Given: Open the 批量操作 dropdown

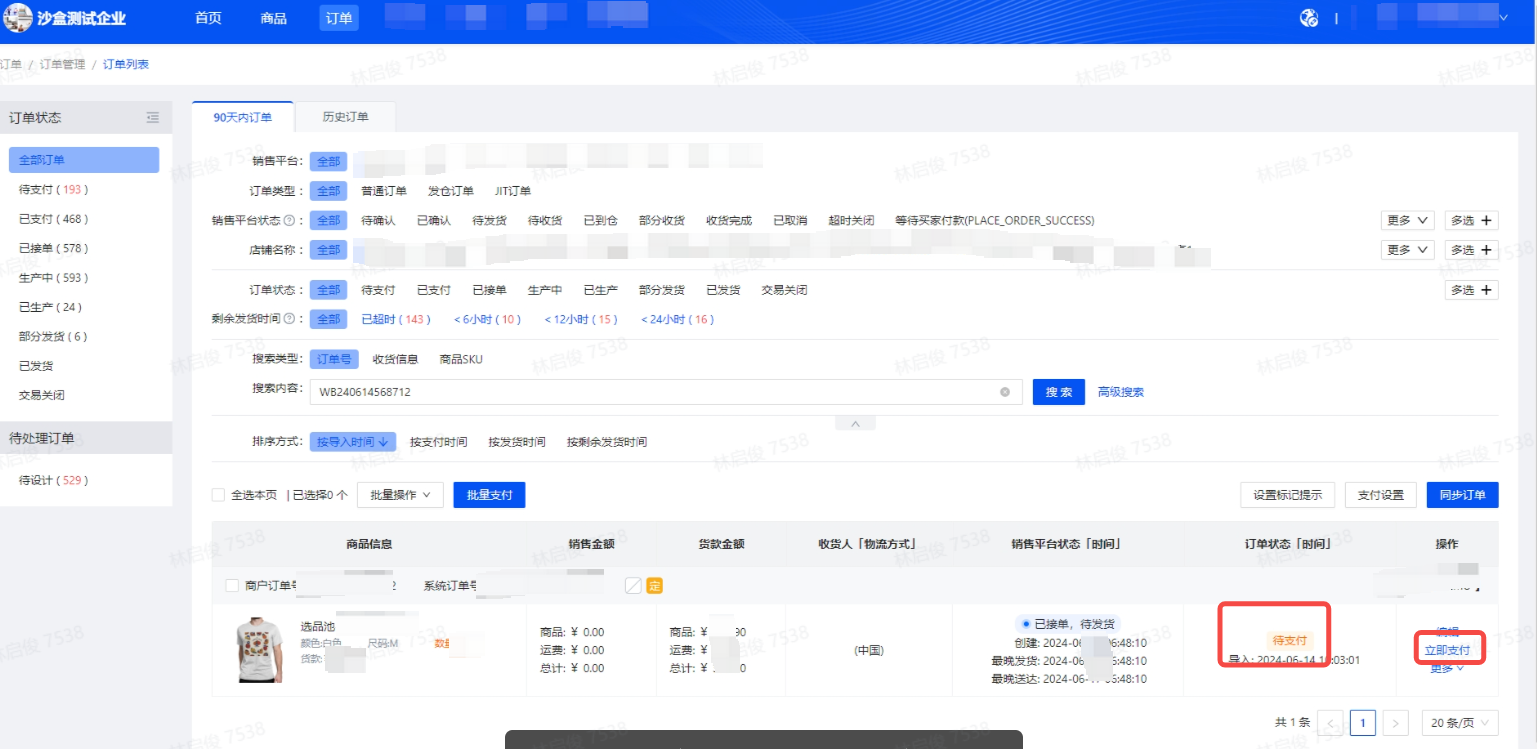Looking at the screenshot, I should coord(399,494).
